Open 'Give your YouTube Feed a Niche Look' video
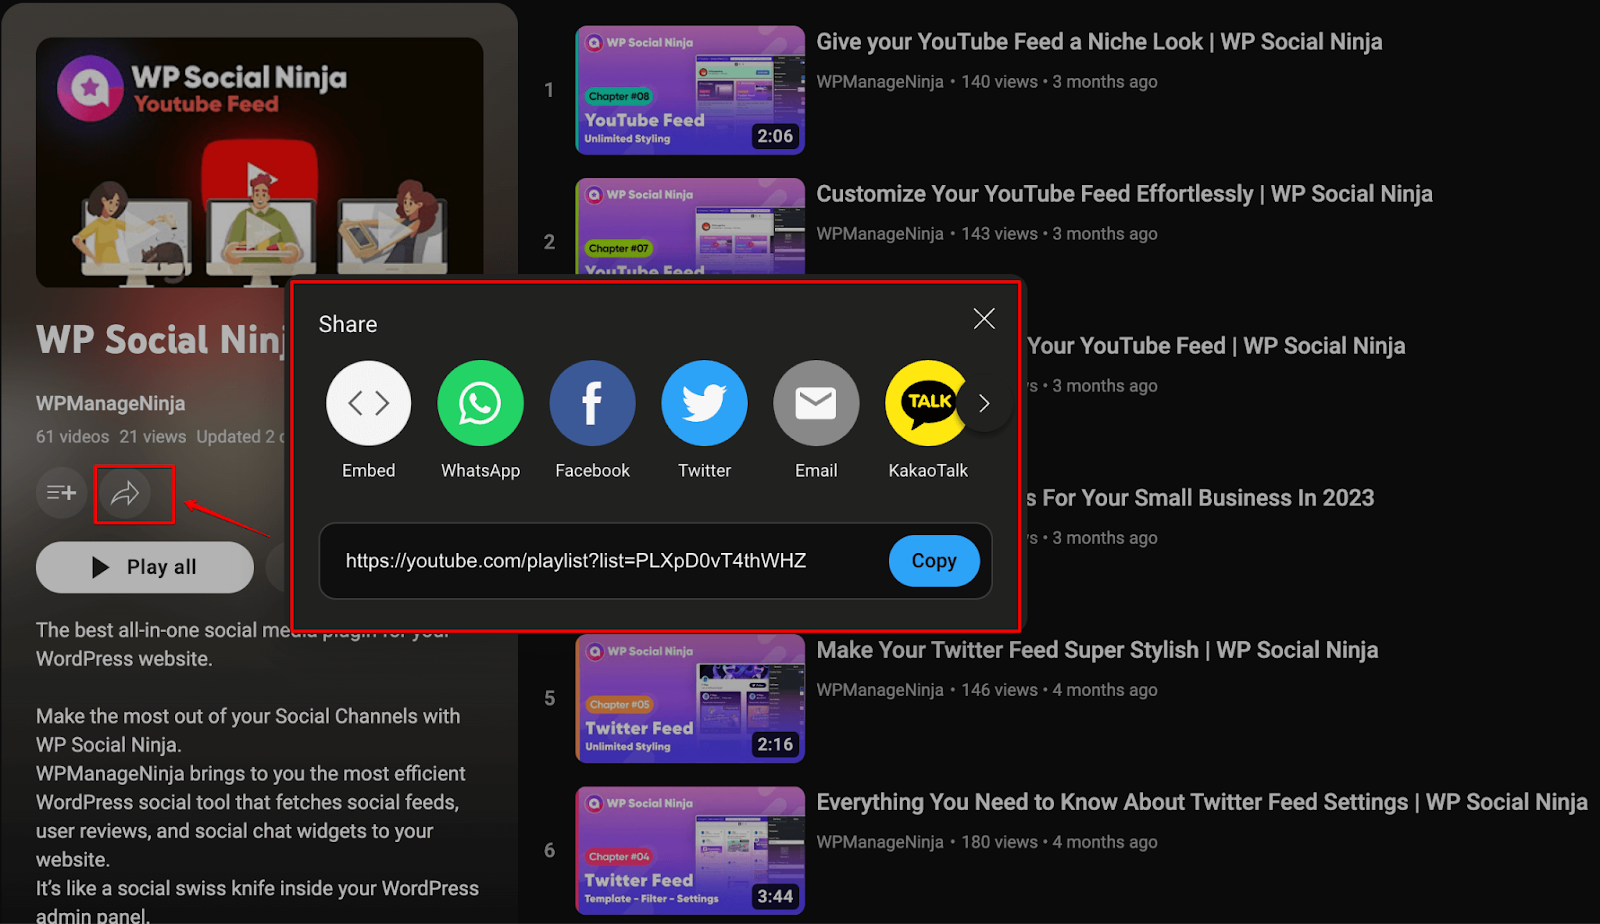Image resolution: width=1600 pixels, height=924 pixels. click(1100, 42)
